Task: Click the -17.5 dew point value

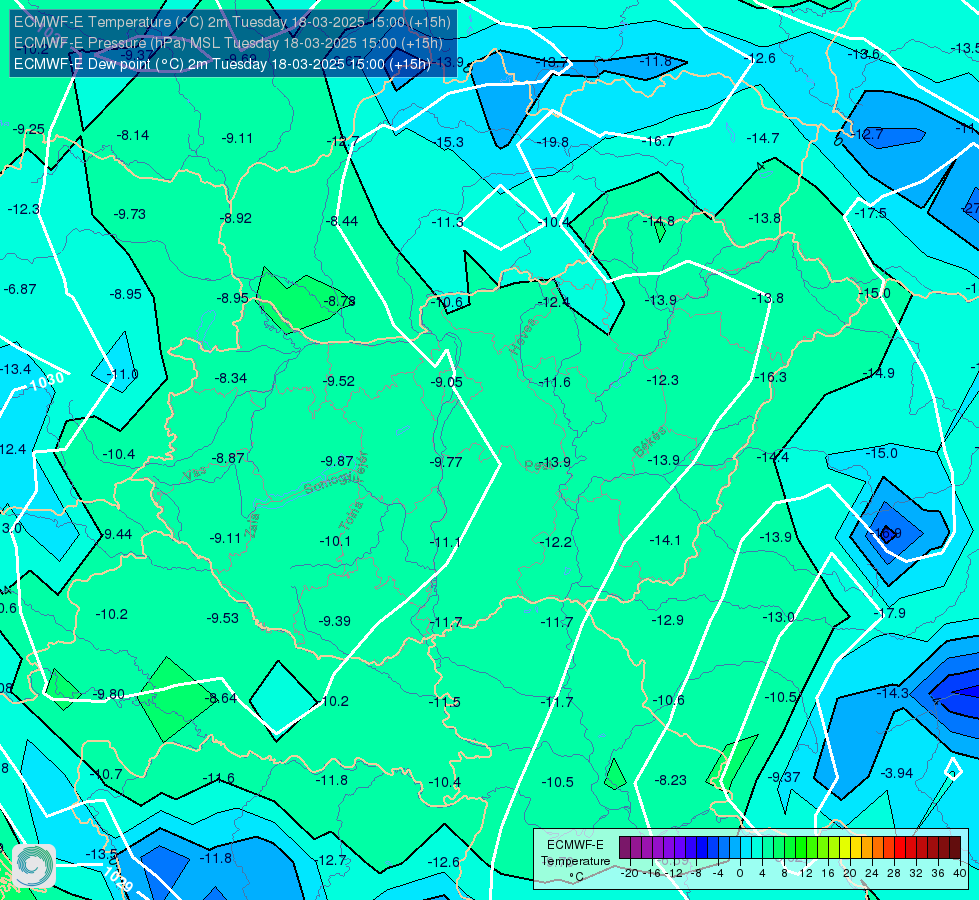Action: click(x=870, y=213)
